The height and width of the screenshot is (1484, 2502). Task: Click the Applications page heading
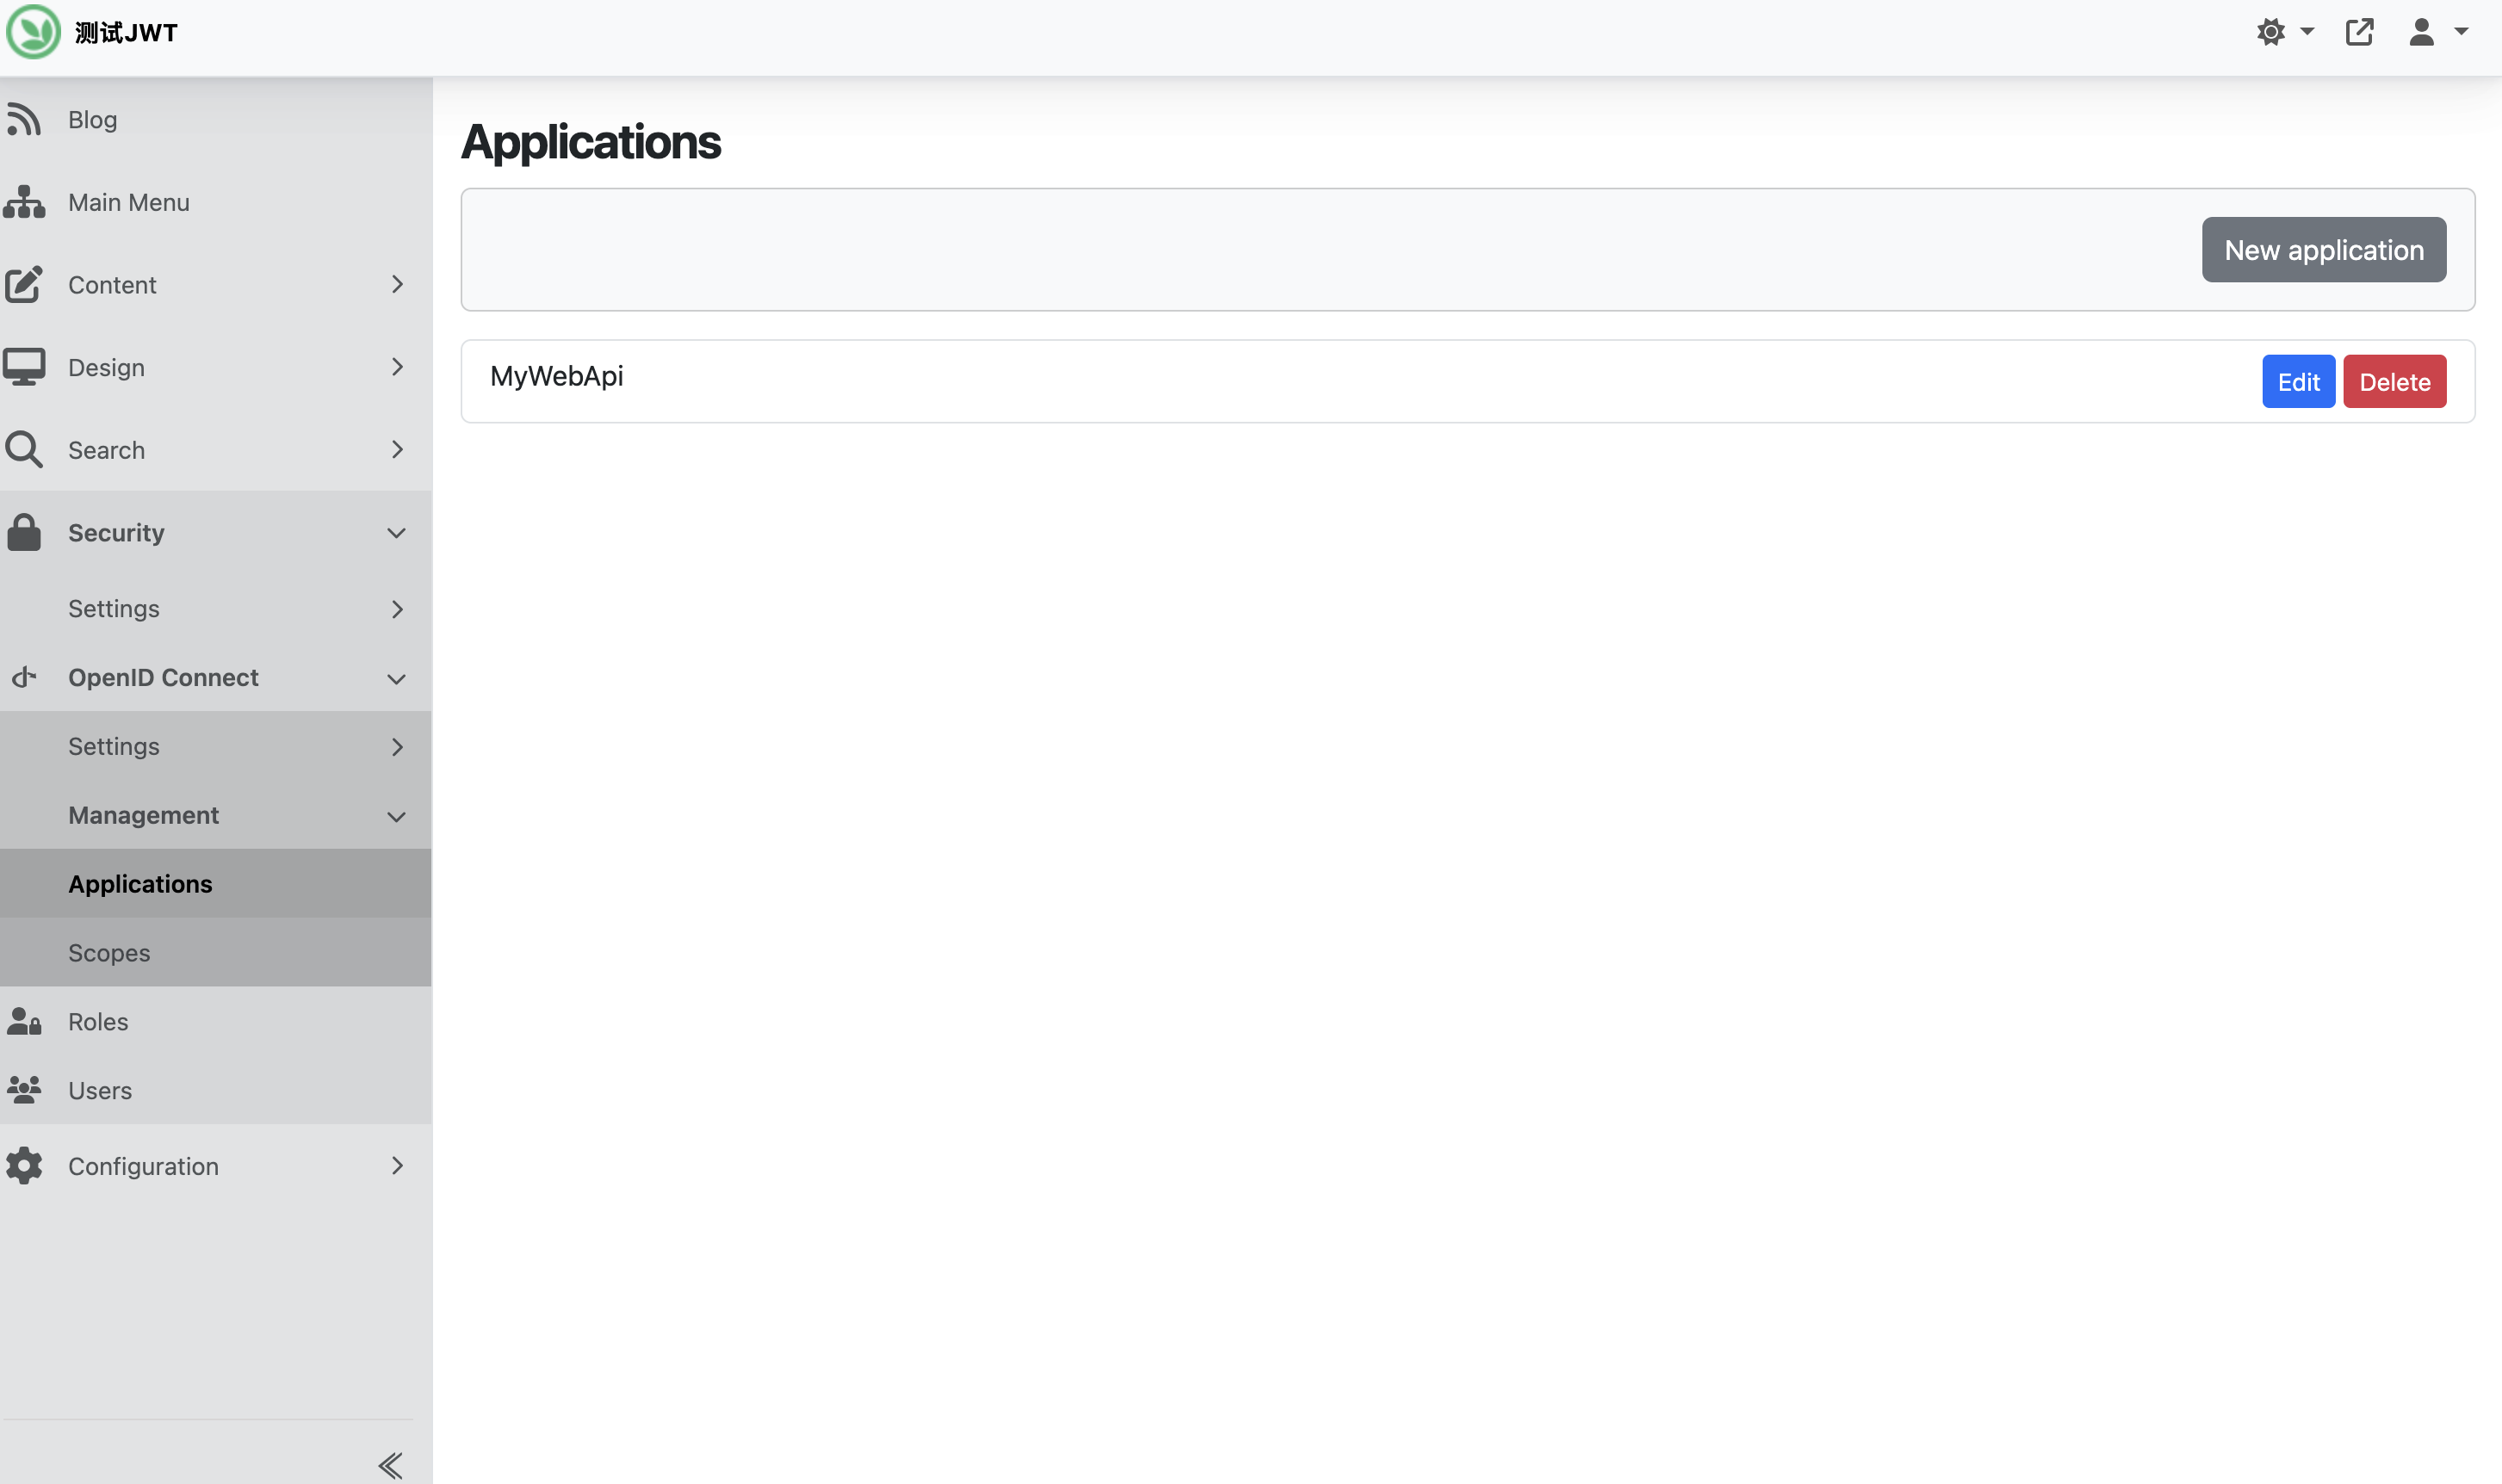(590, 142)
